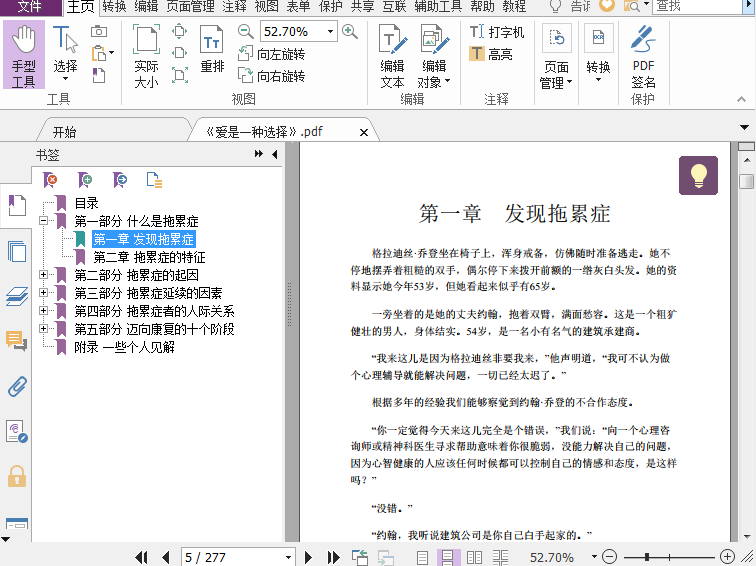Open the Edit Text (编辑文本) tool
Viewport: 756px width, 566px height.
click(392, 56)
